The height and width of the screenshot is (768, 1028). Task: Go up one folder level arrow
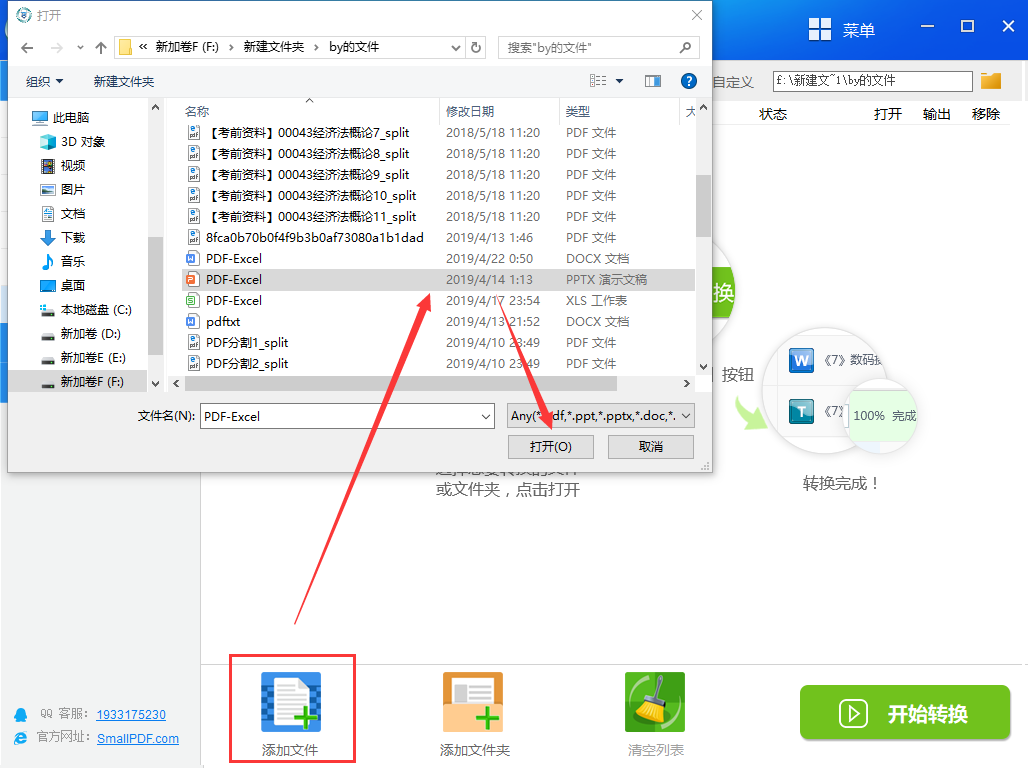(x=100, y=47)
